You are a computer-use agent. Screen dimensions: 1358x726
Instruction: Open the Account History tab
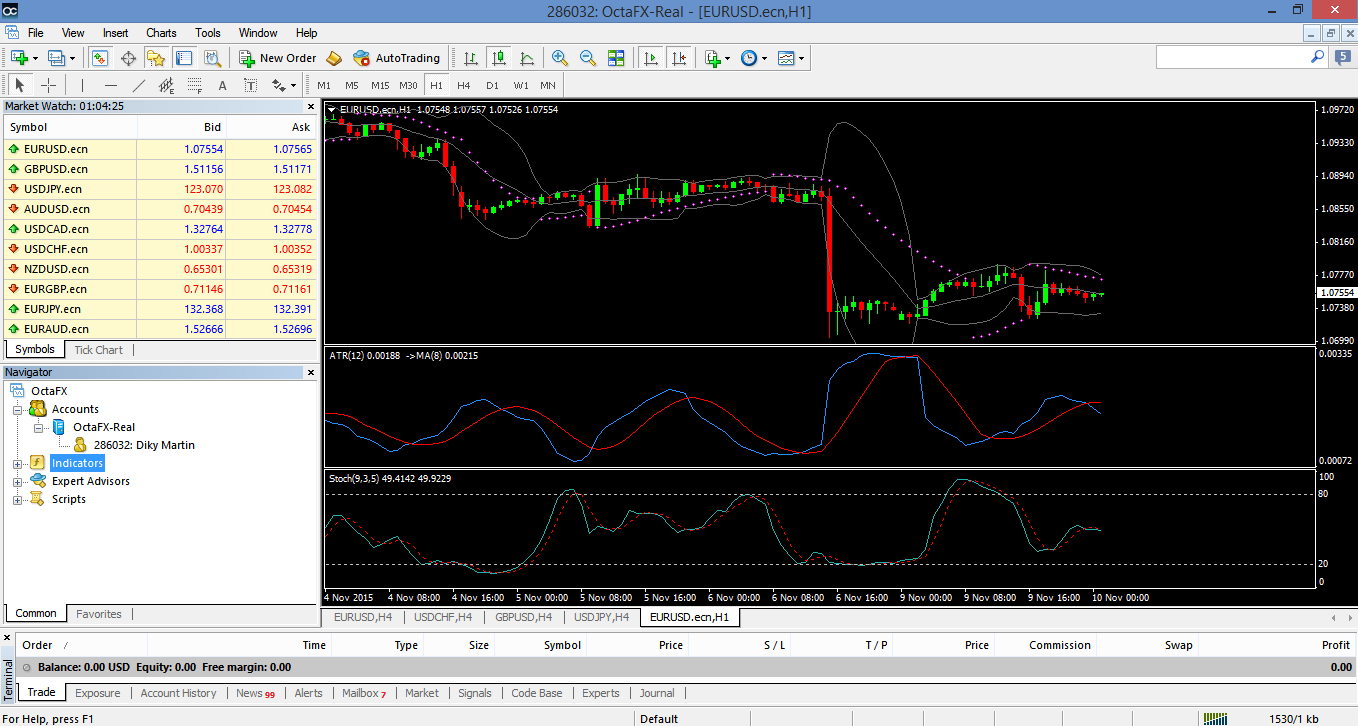pos(178,692)
